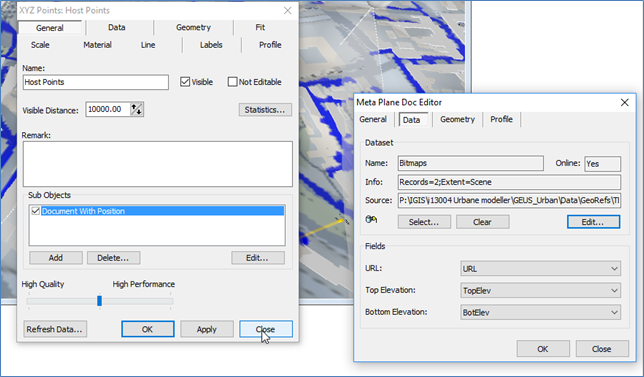Click Edit... in Dataset section
The height and width of the screenshot is (377, 644).
[593, 222]
